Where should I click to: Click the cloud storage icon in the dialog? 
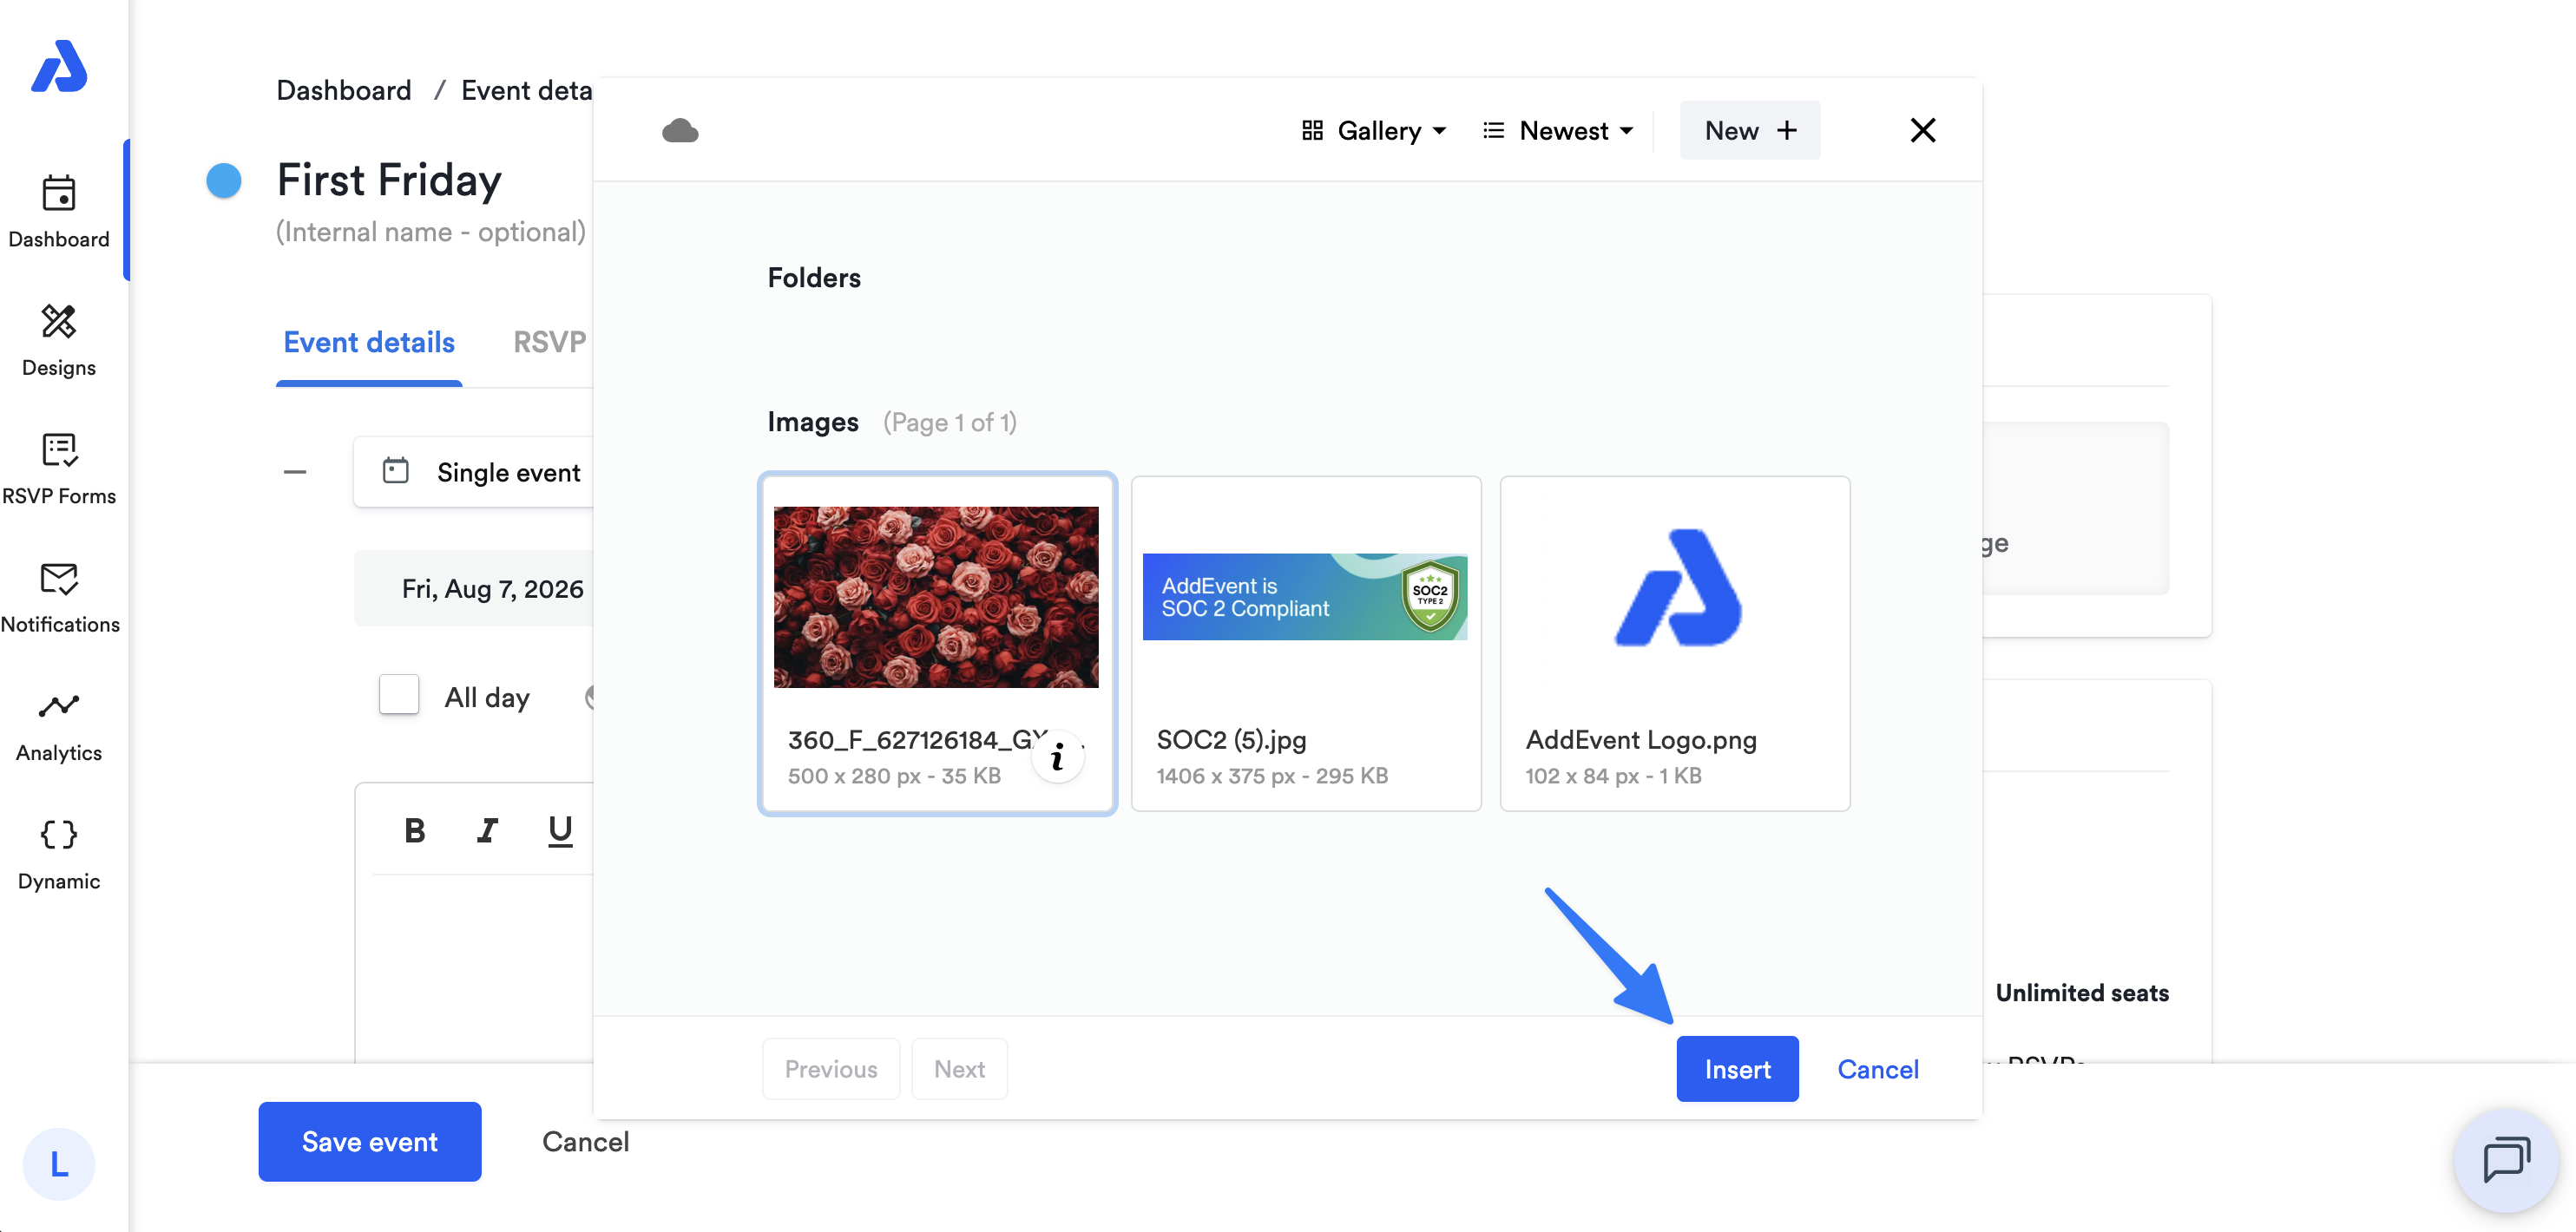click(x=680, y=130)
